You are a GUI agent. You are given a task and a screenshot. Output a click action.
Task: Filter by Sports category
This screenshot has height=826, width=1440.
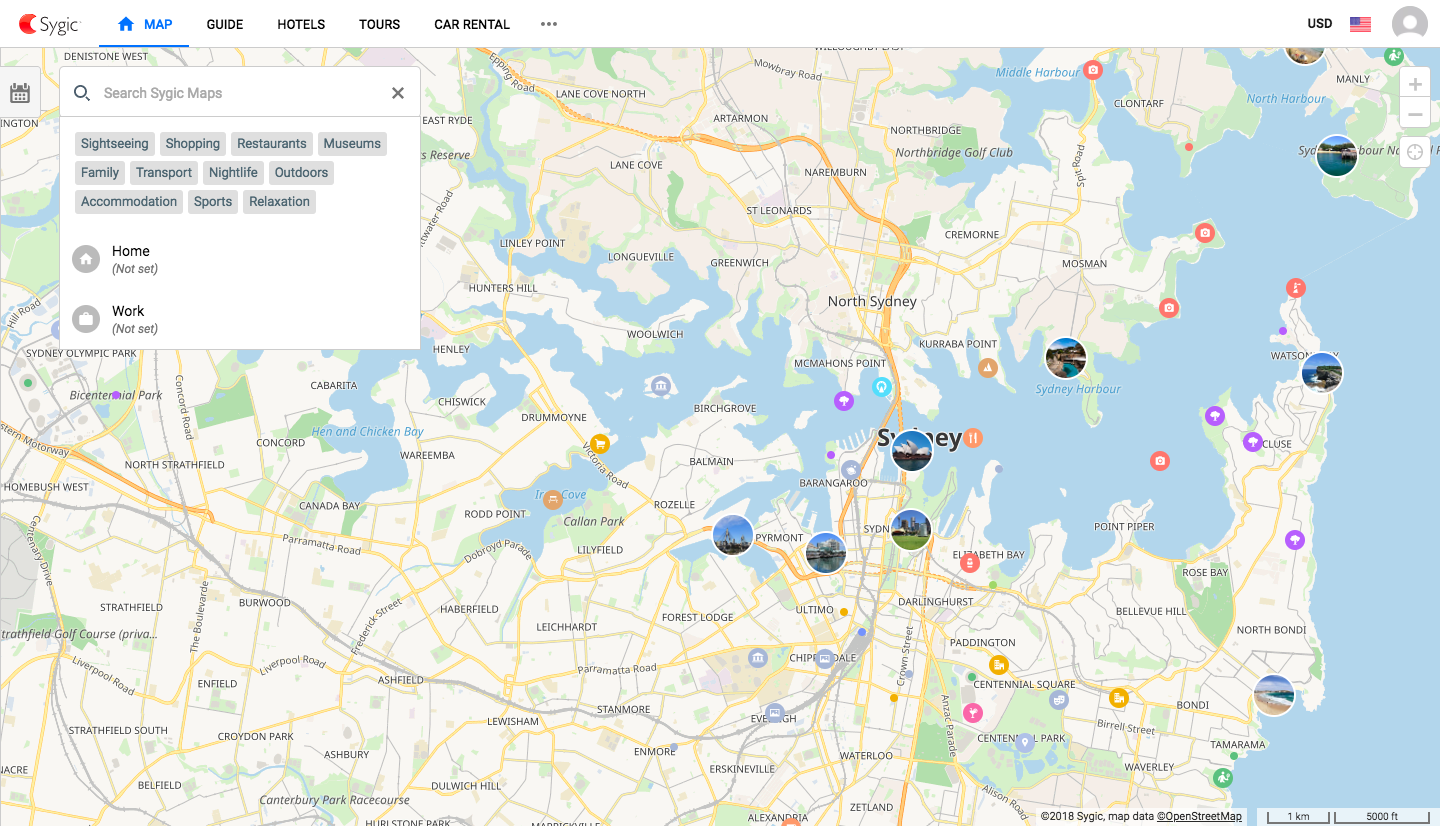click(x=213, y=202)
